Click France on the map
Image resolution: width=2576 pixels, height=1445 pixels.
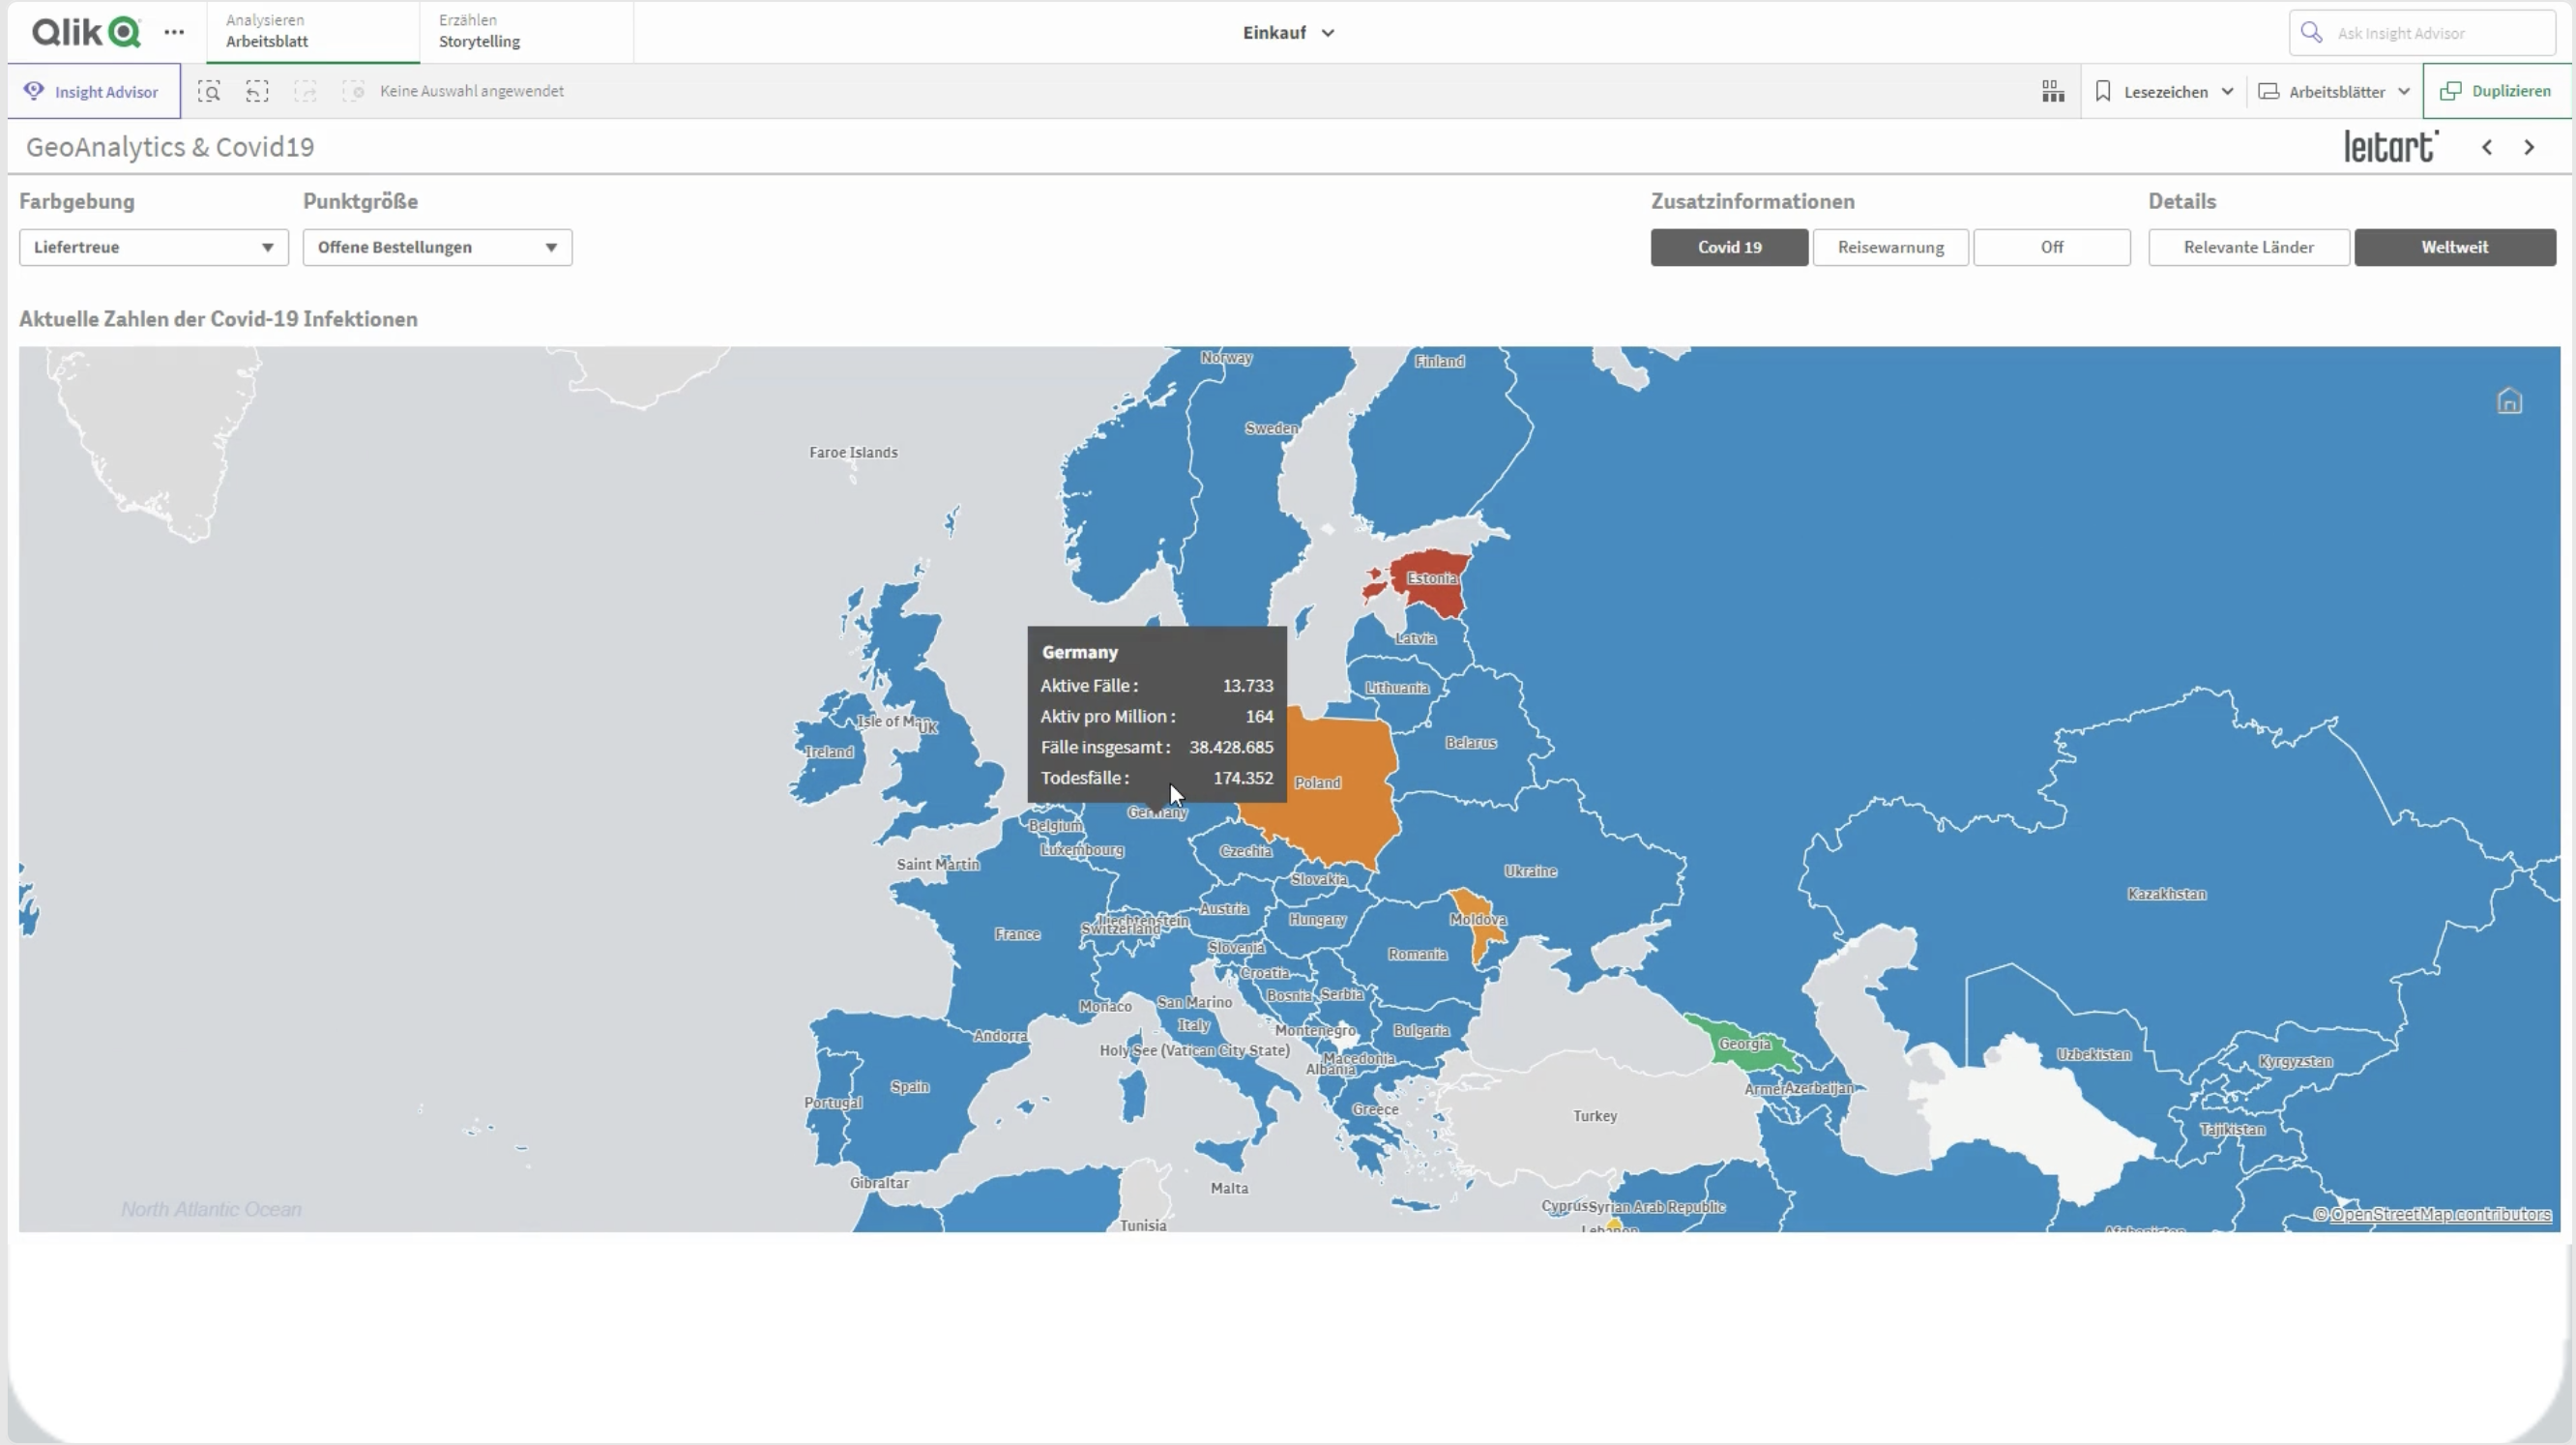tap(1017, 934)
